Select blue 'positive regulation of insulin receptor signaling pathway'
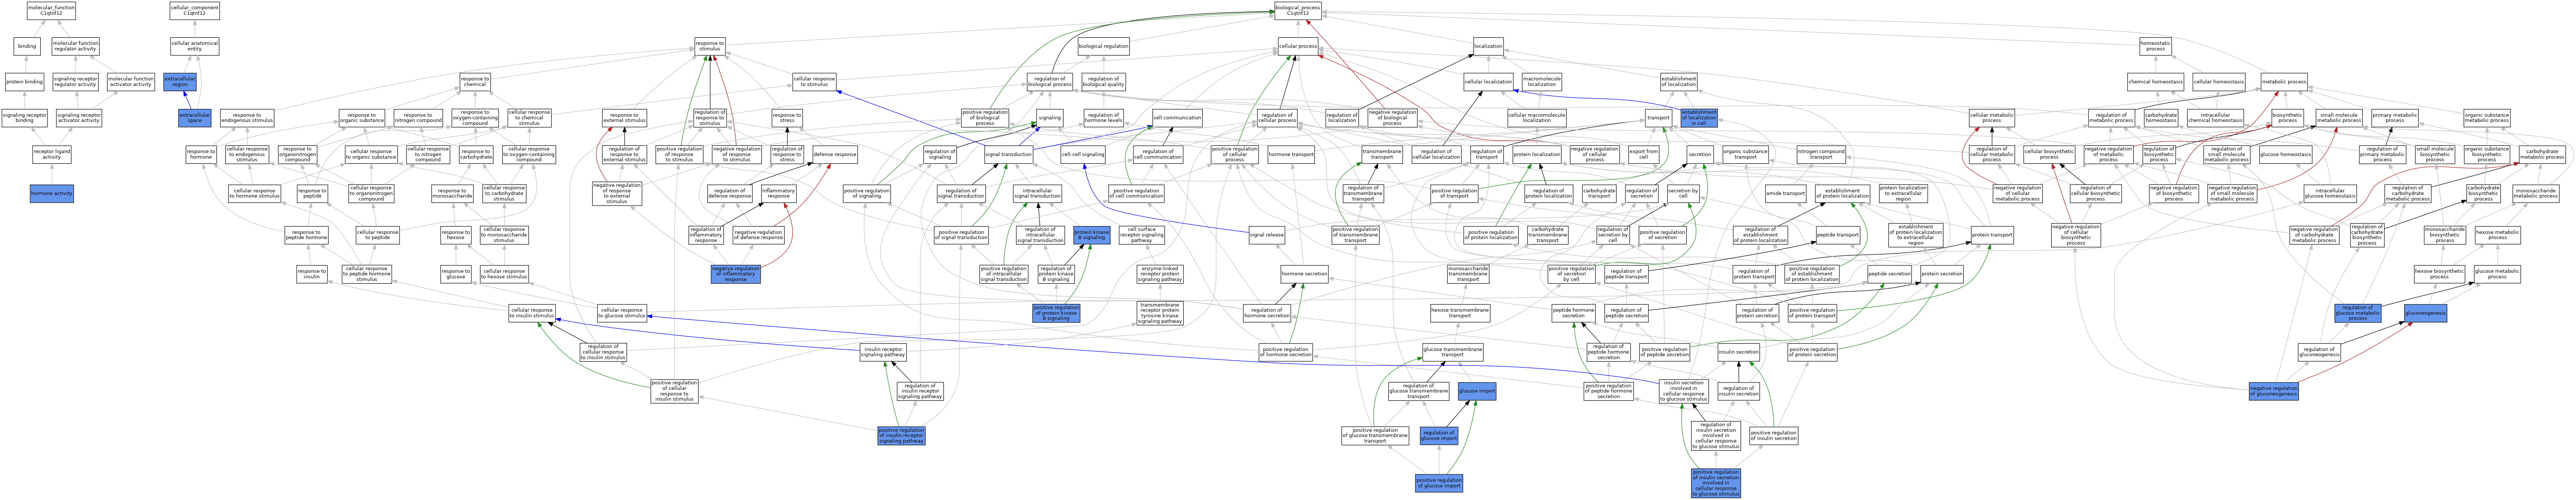 901,435
